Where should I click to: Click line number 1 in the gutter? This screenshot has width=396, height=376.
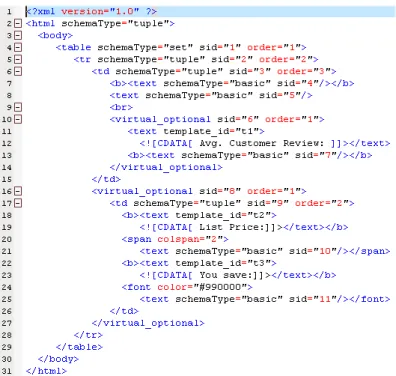pyautogui.click(x=9, y=12)
